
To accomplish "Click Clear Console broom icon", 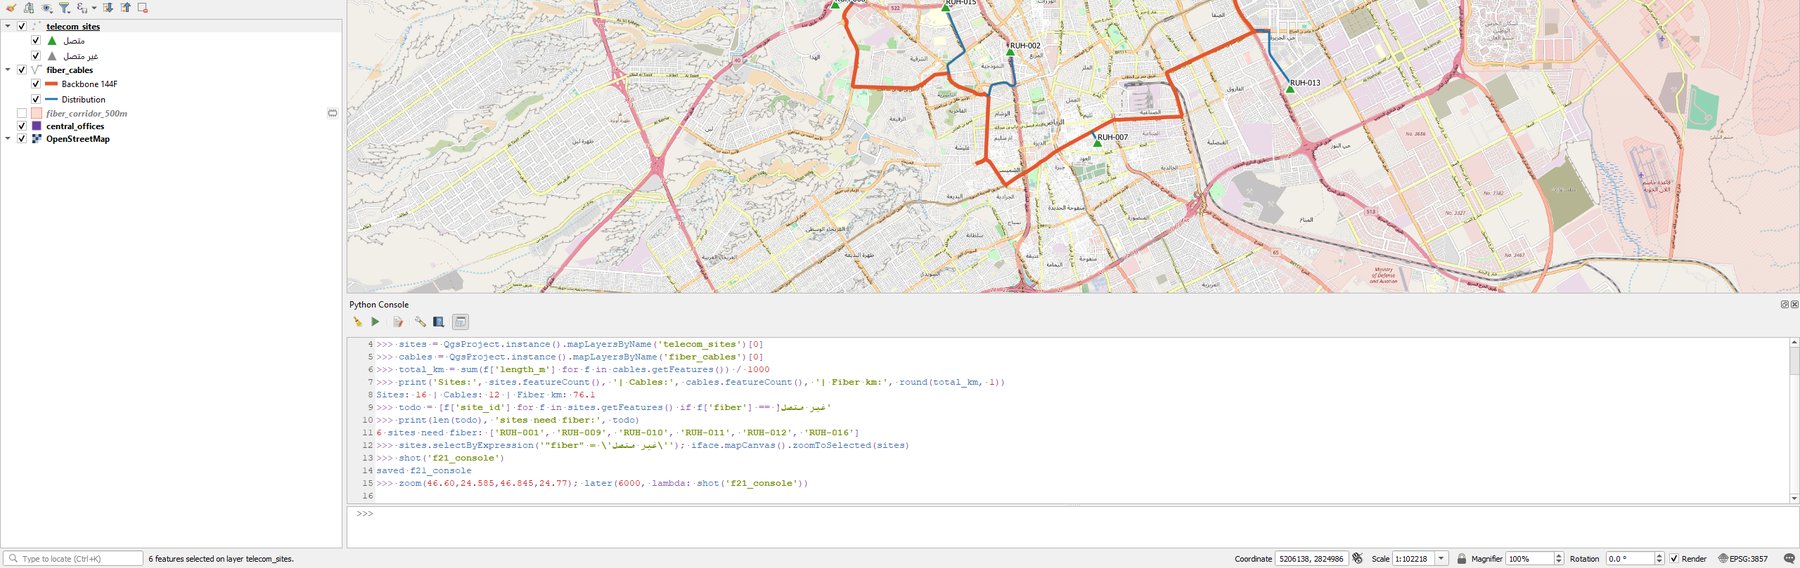I will (357, 322).
